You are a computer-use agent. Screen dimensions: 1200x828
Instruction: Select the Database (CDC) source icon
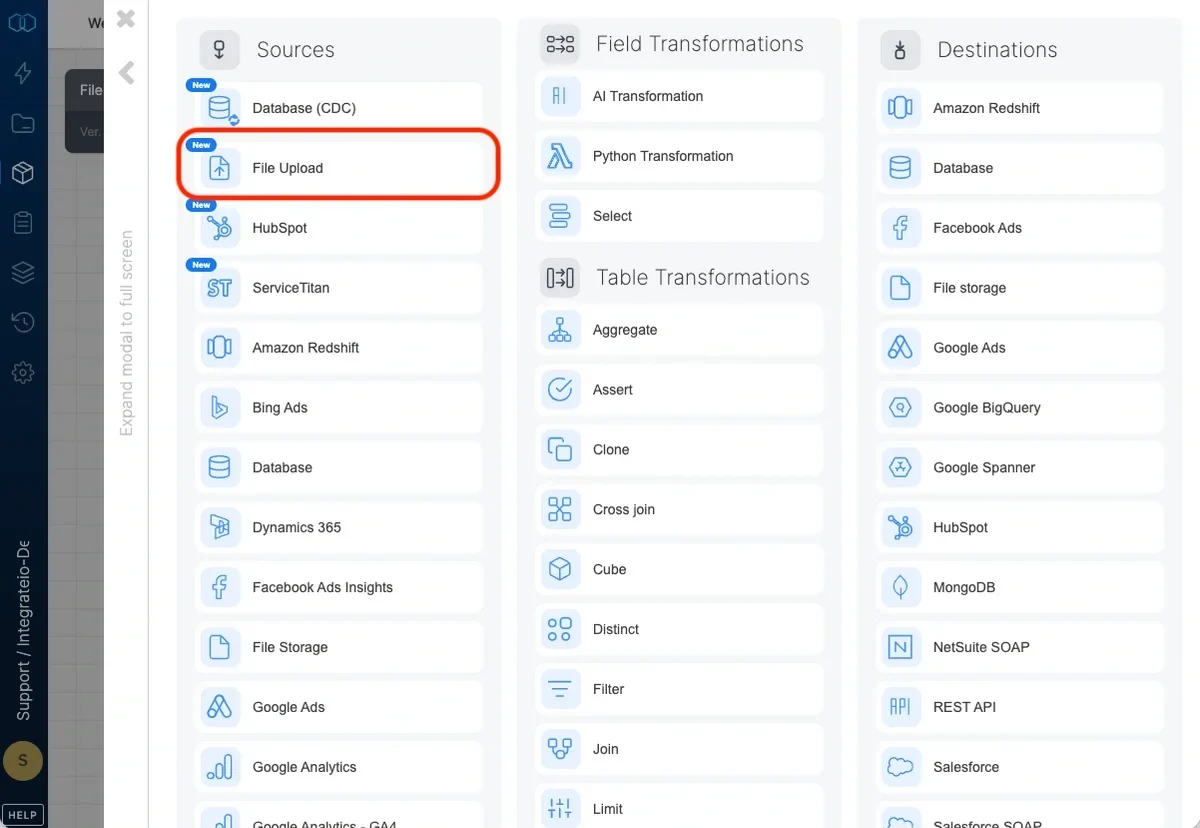click(219, 108)
